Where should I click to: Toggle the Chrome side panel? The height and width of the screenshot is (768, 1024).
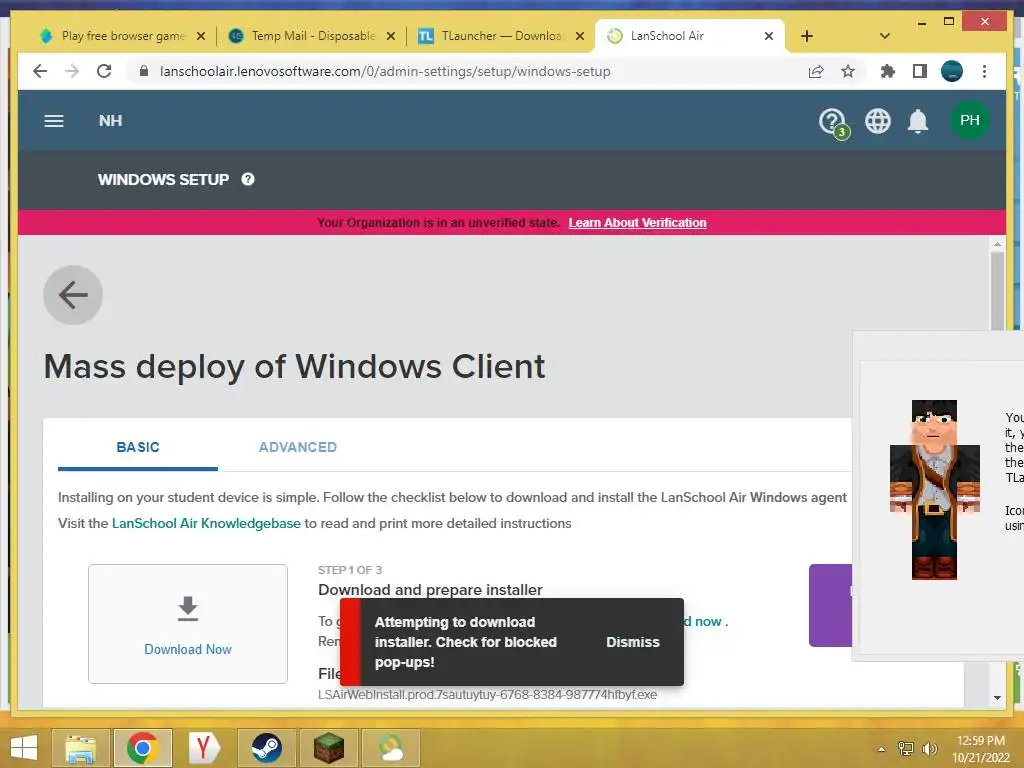920,71
